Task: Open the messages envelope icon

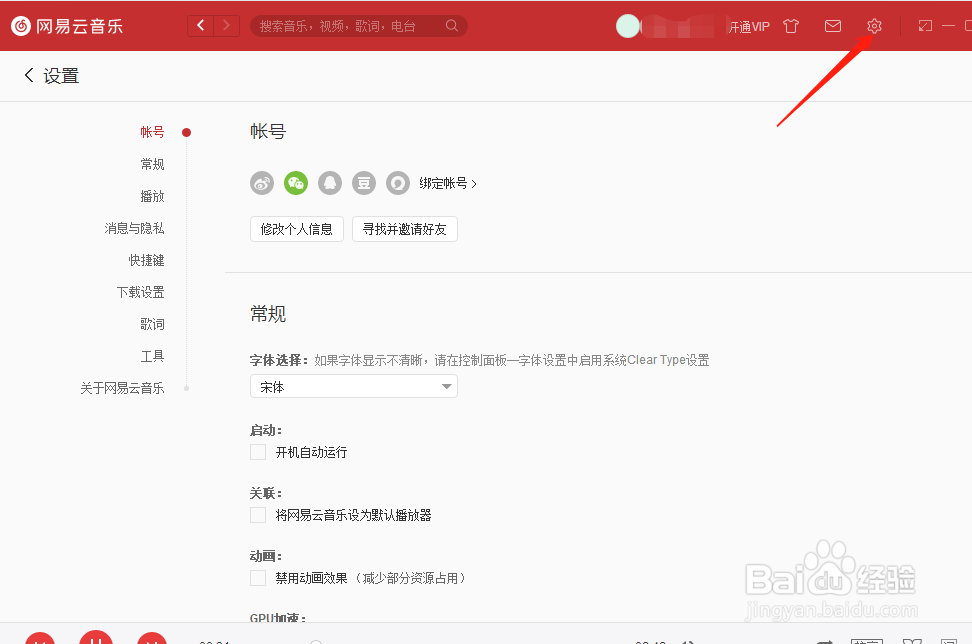Action: coord(833,26)
